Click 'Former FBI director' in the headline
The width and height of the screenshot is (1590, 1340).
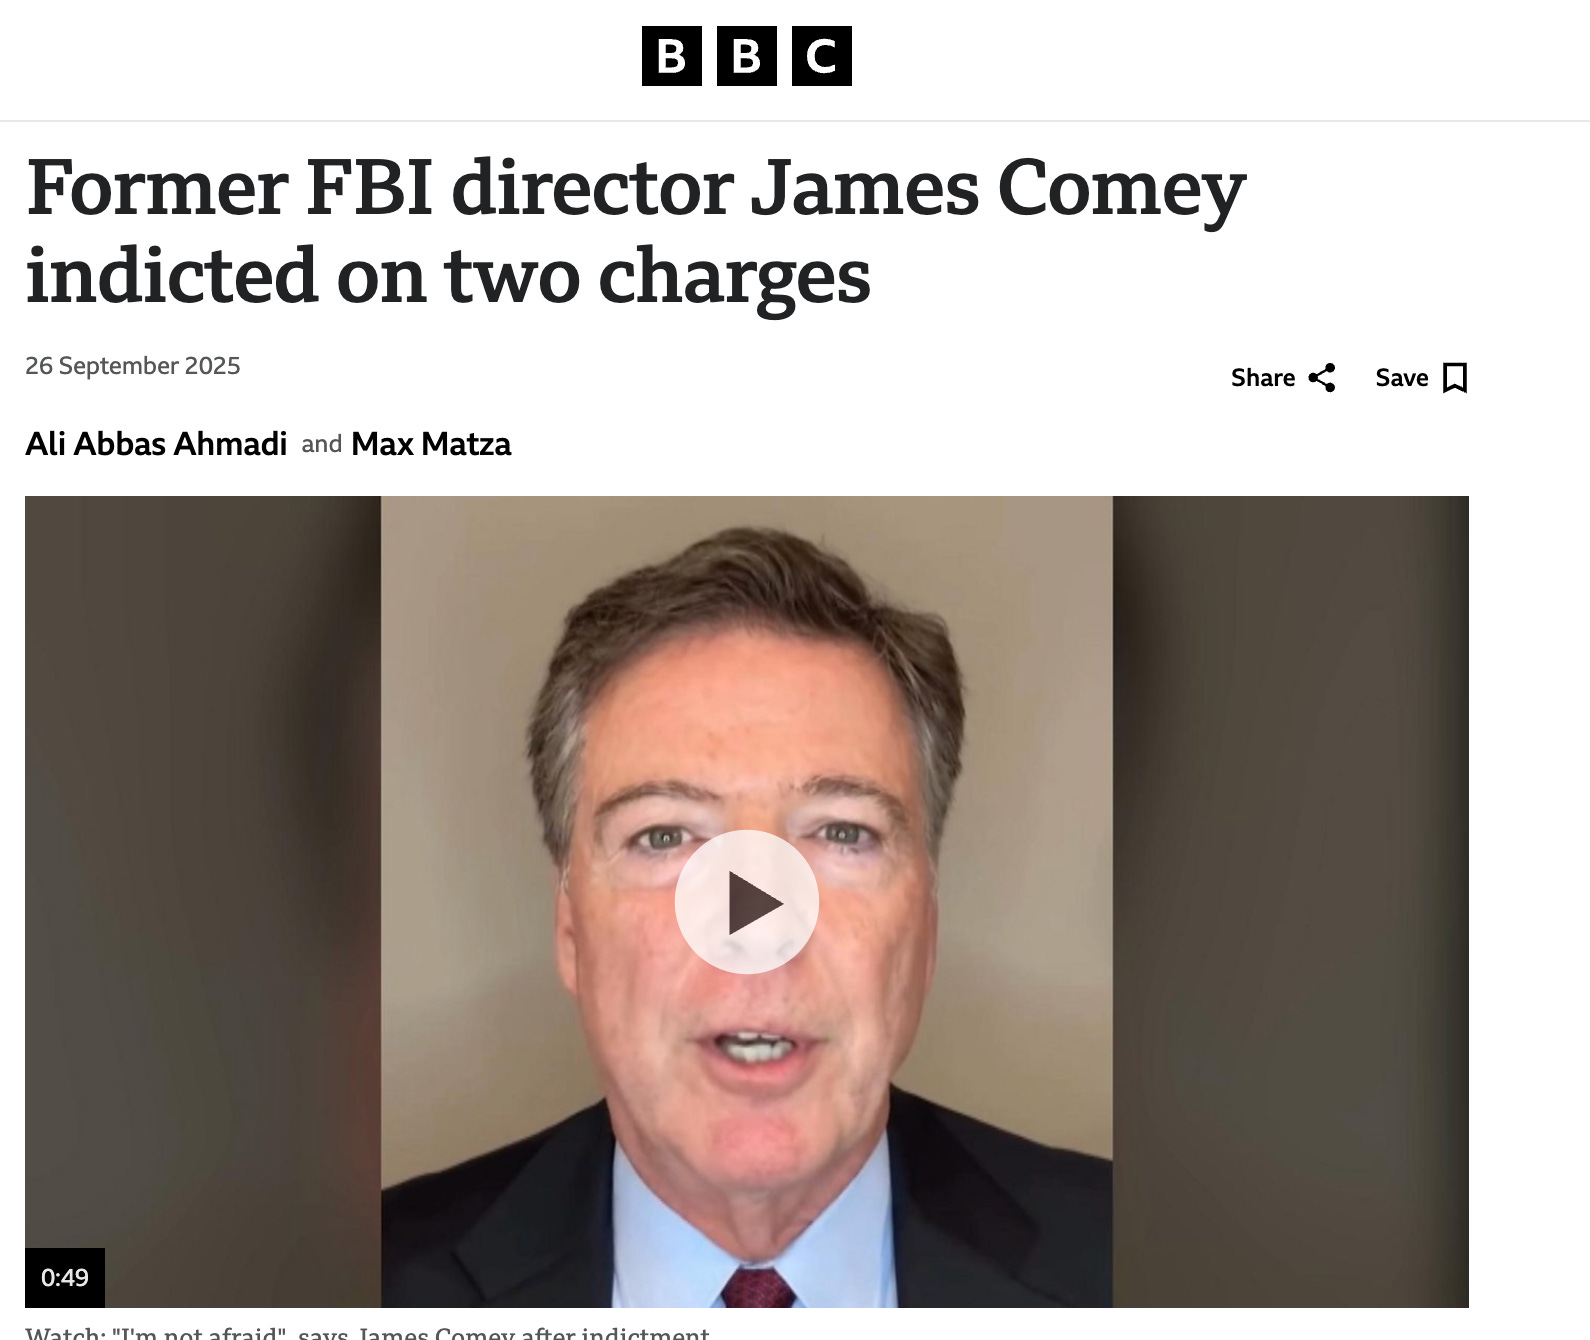[381, 188]
